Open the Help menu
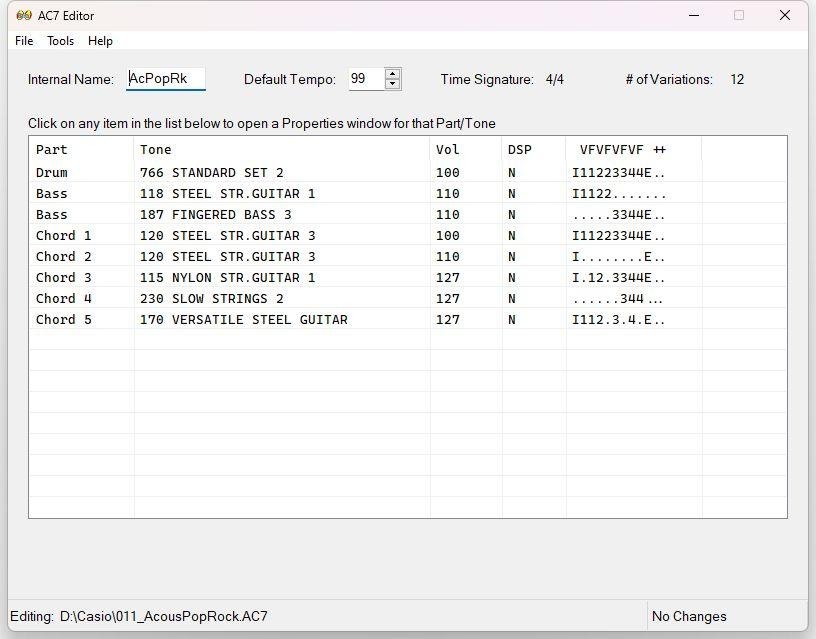Viewport: 816px width, 639px height. 100,41
